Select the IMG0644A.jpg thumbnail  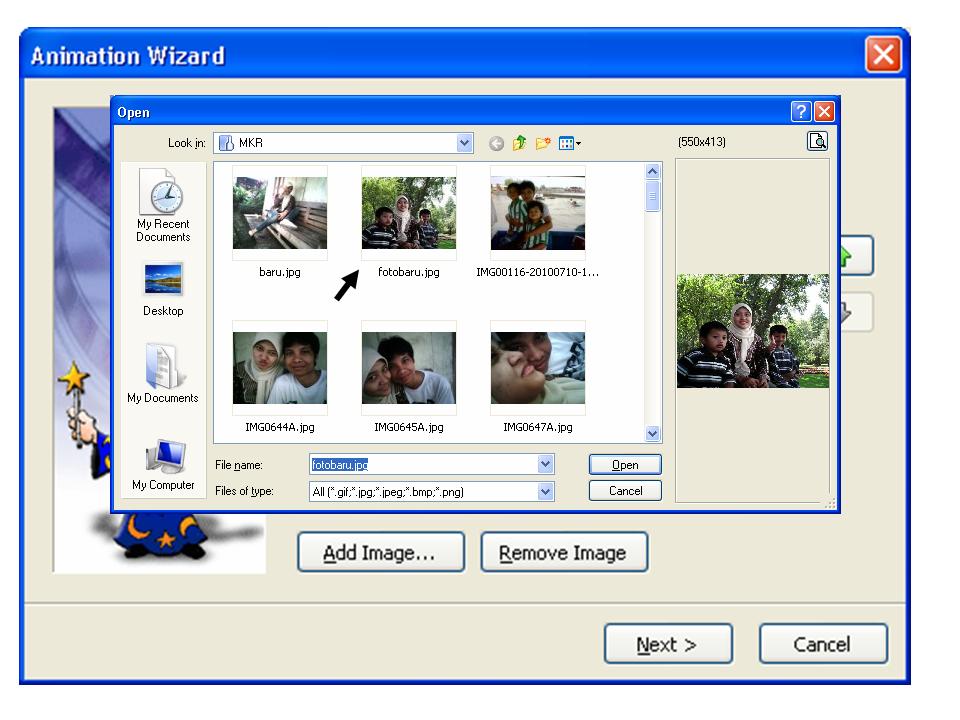pos(280,368)
